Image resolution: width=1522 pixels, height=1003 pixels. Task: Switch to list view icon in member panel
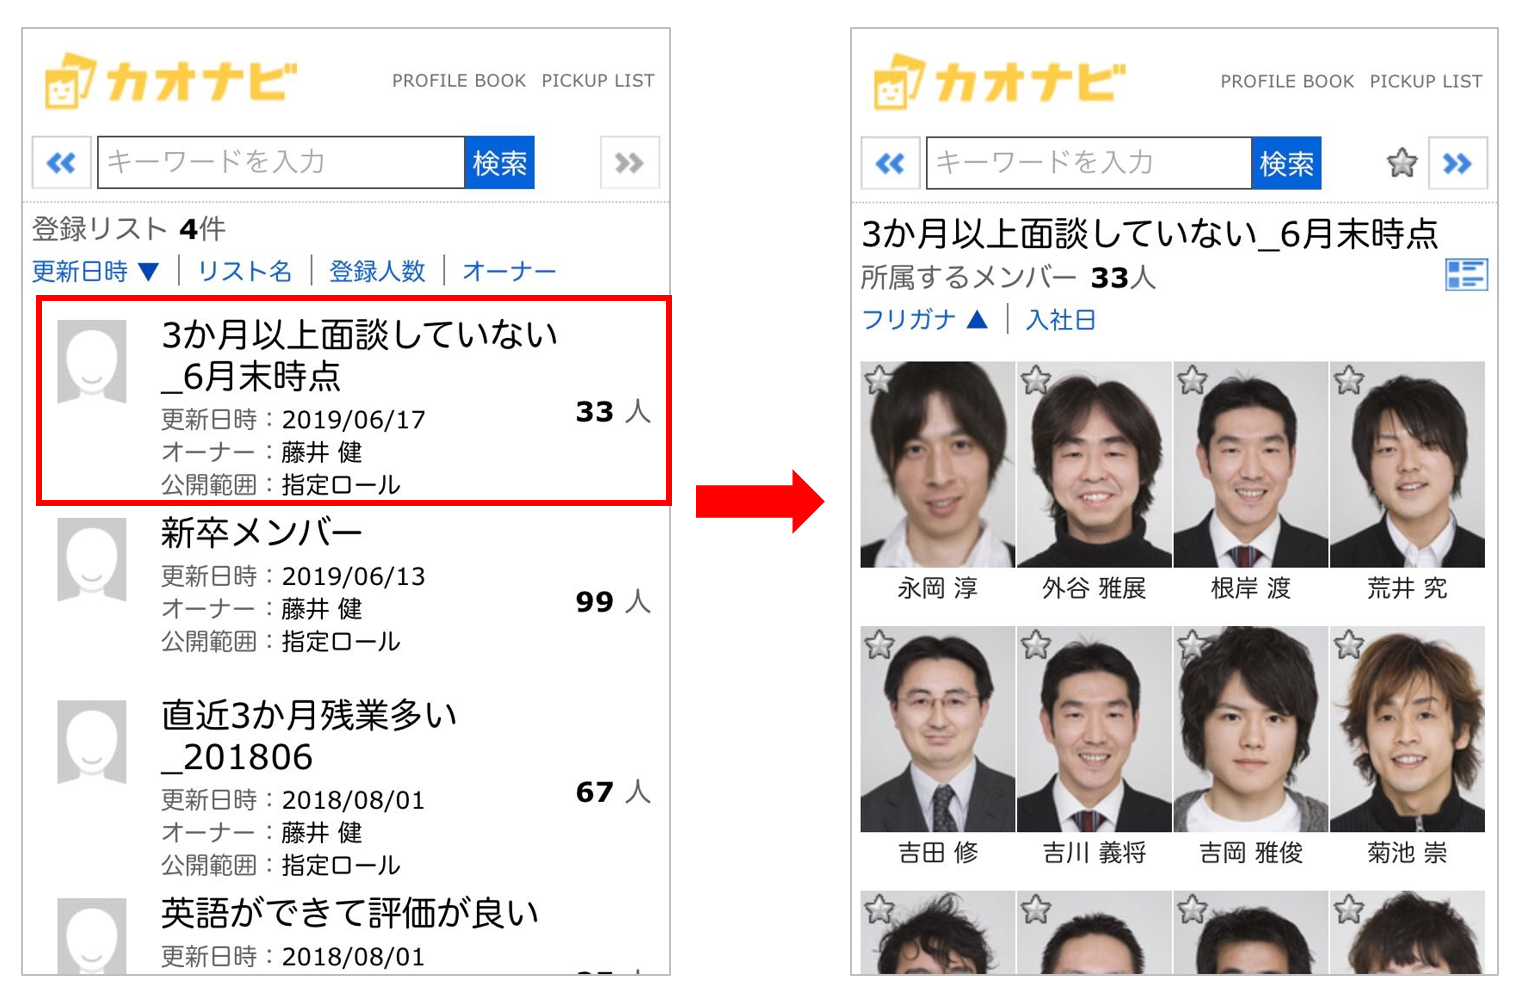pos(1466,274)
